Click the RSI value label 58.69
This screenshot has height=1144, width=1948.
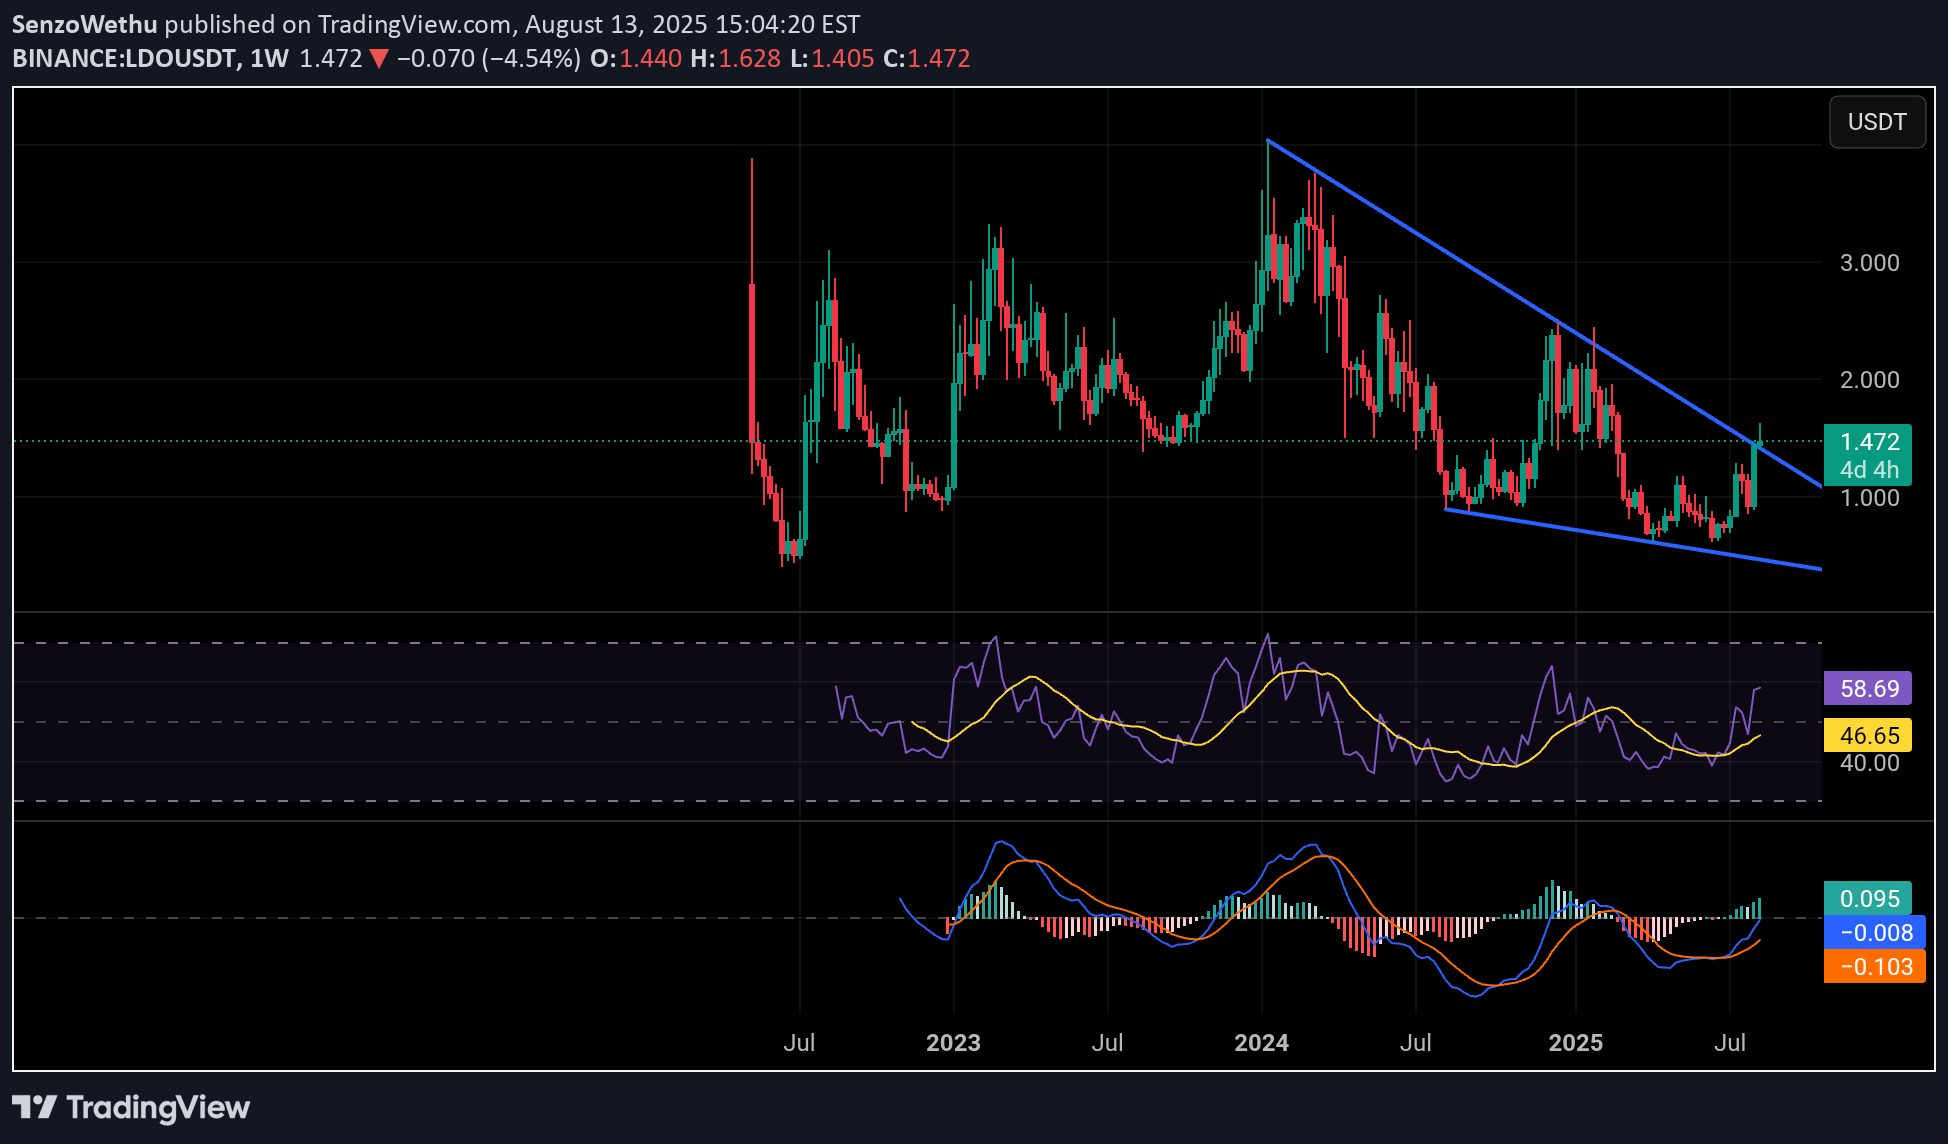(1868, 688)
